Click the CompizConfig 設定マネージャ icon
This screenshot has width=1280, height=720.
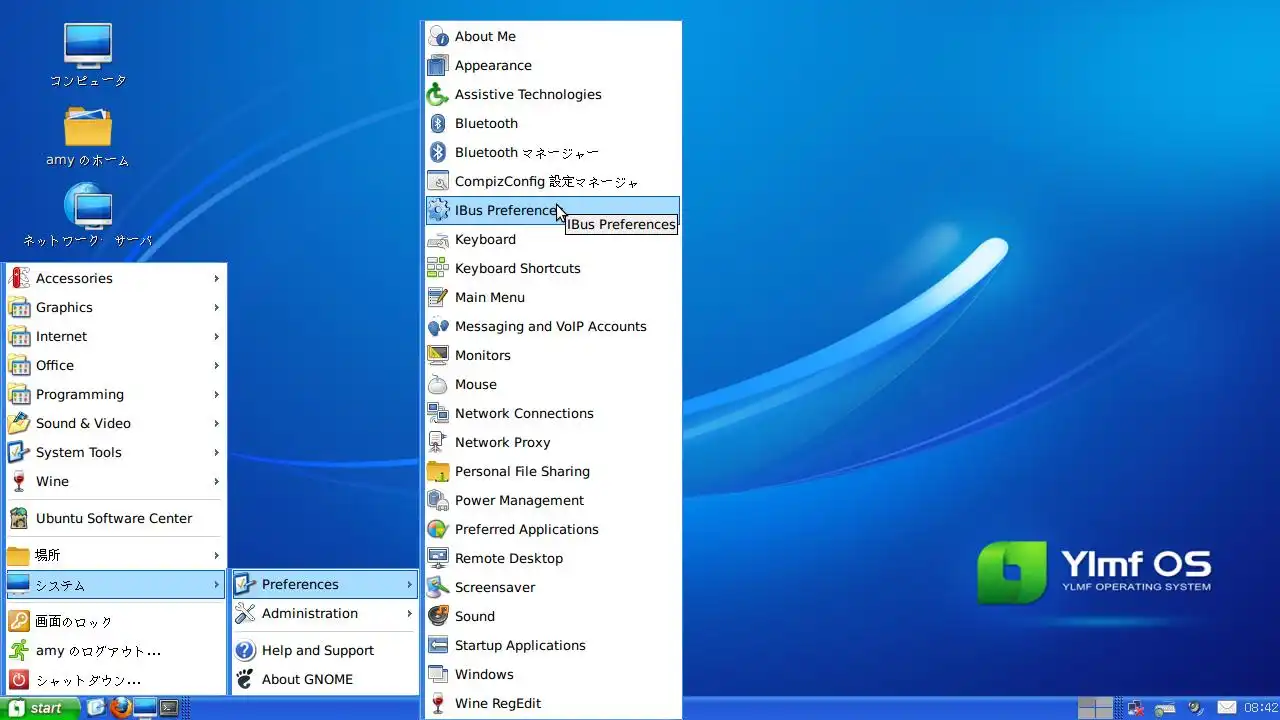(x=438, y=181)
